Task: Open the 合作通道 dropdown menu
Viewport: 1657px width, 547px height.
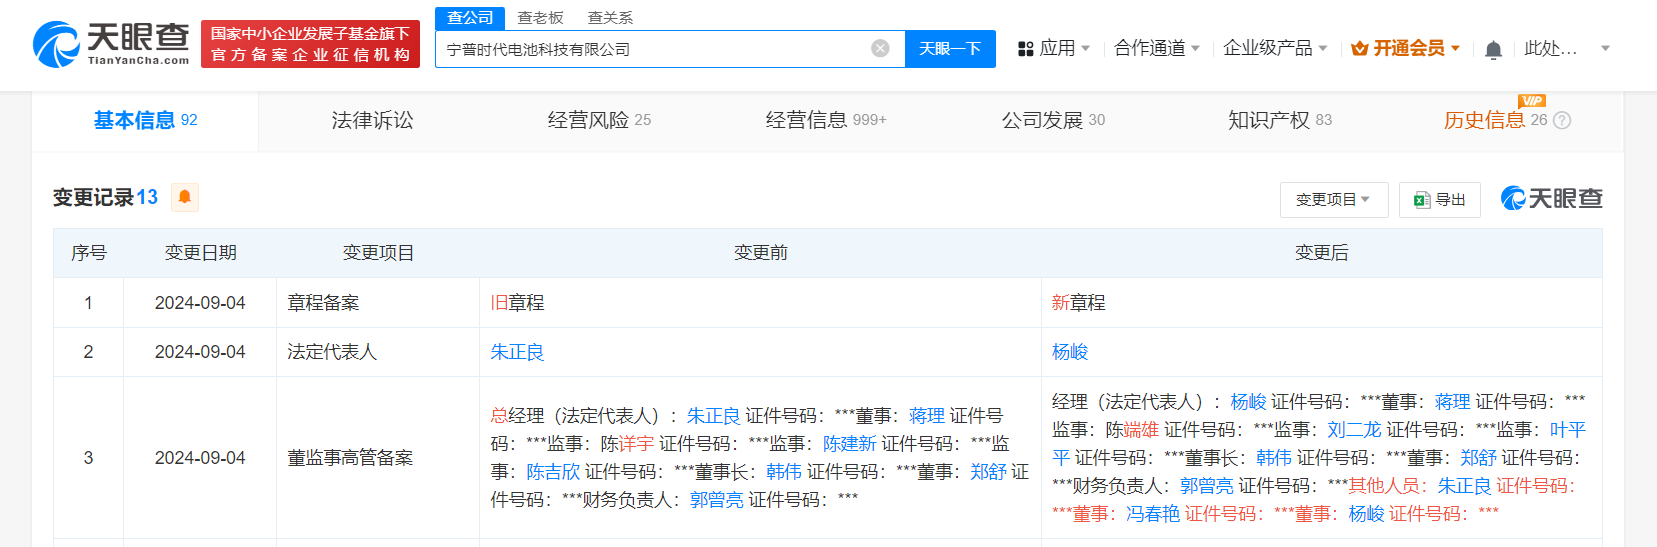Action: click(x=1156, y=49)
